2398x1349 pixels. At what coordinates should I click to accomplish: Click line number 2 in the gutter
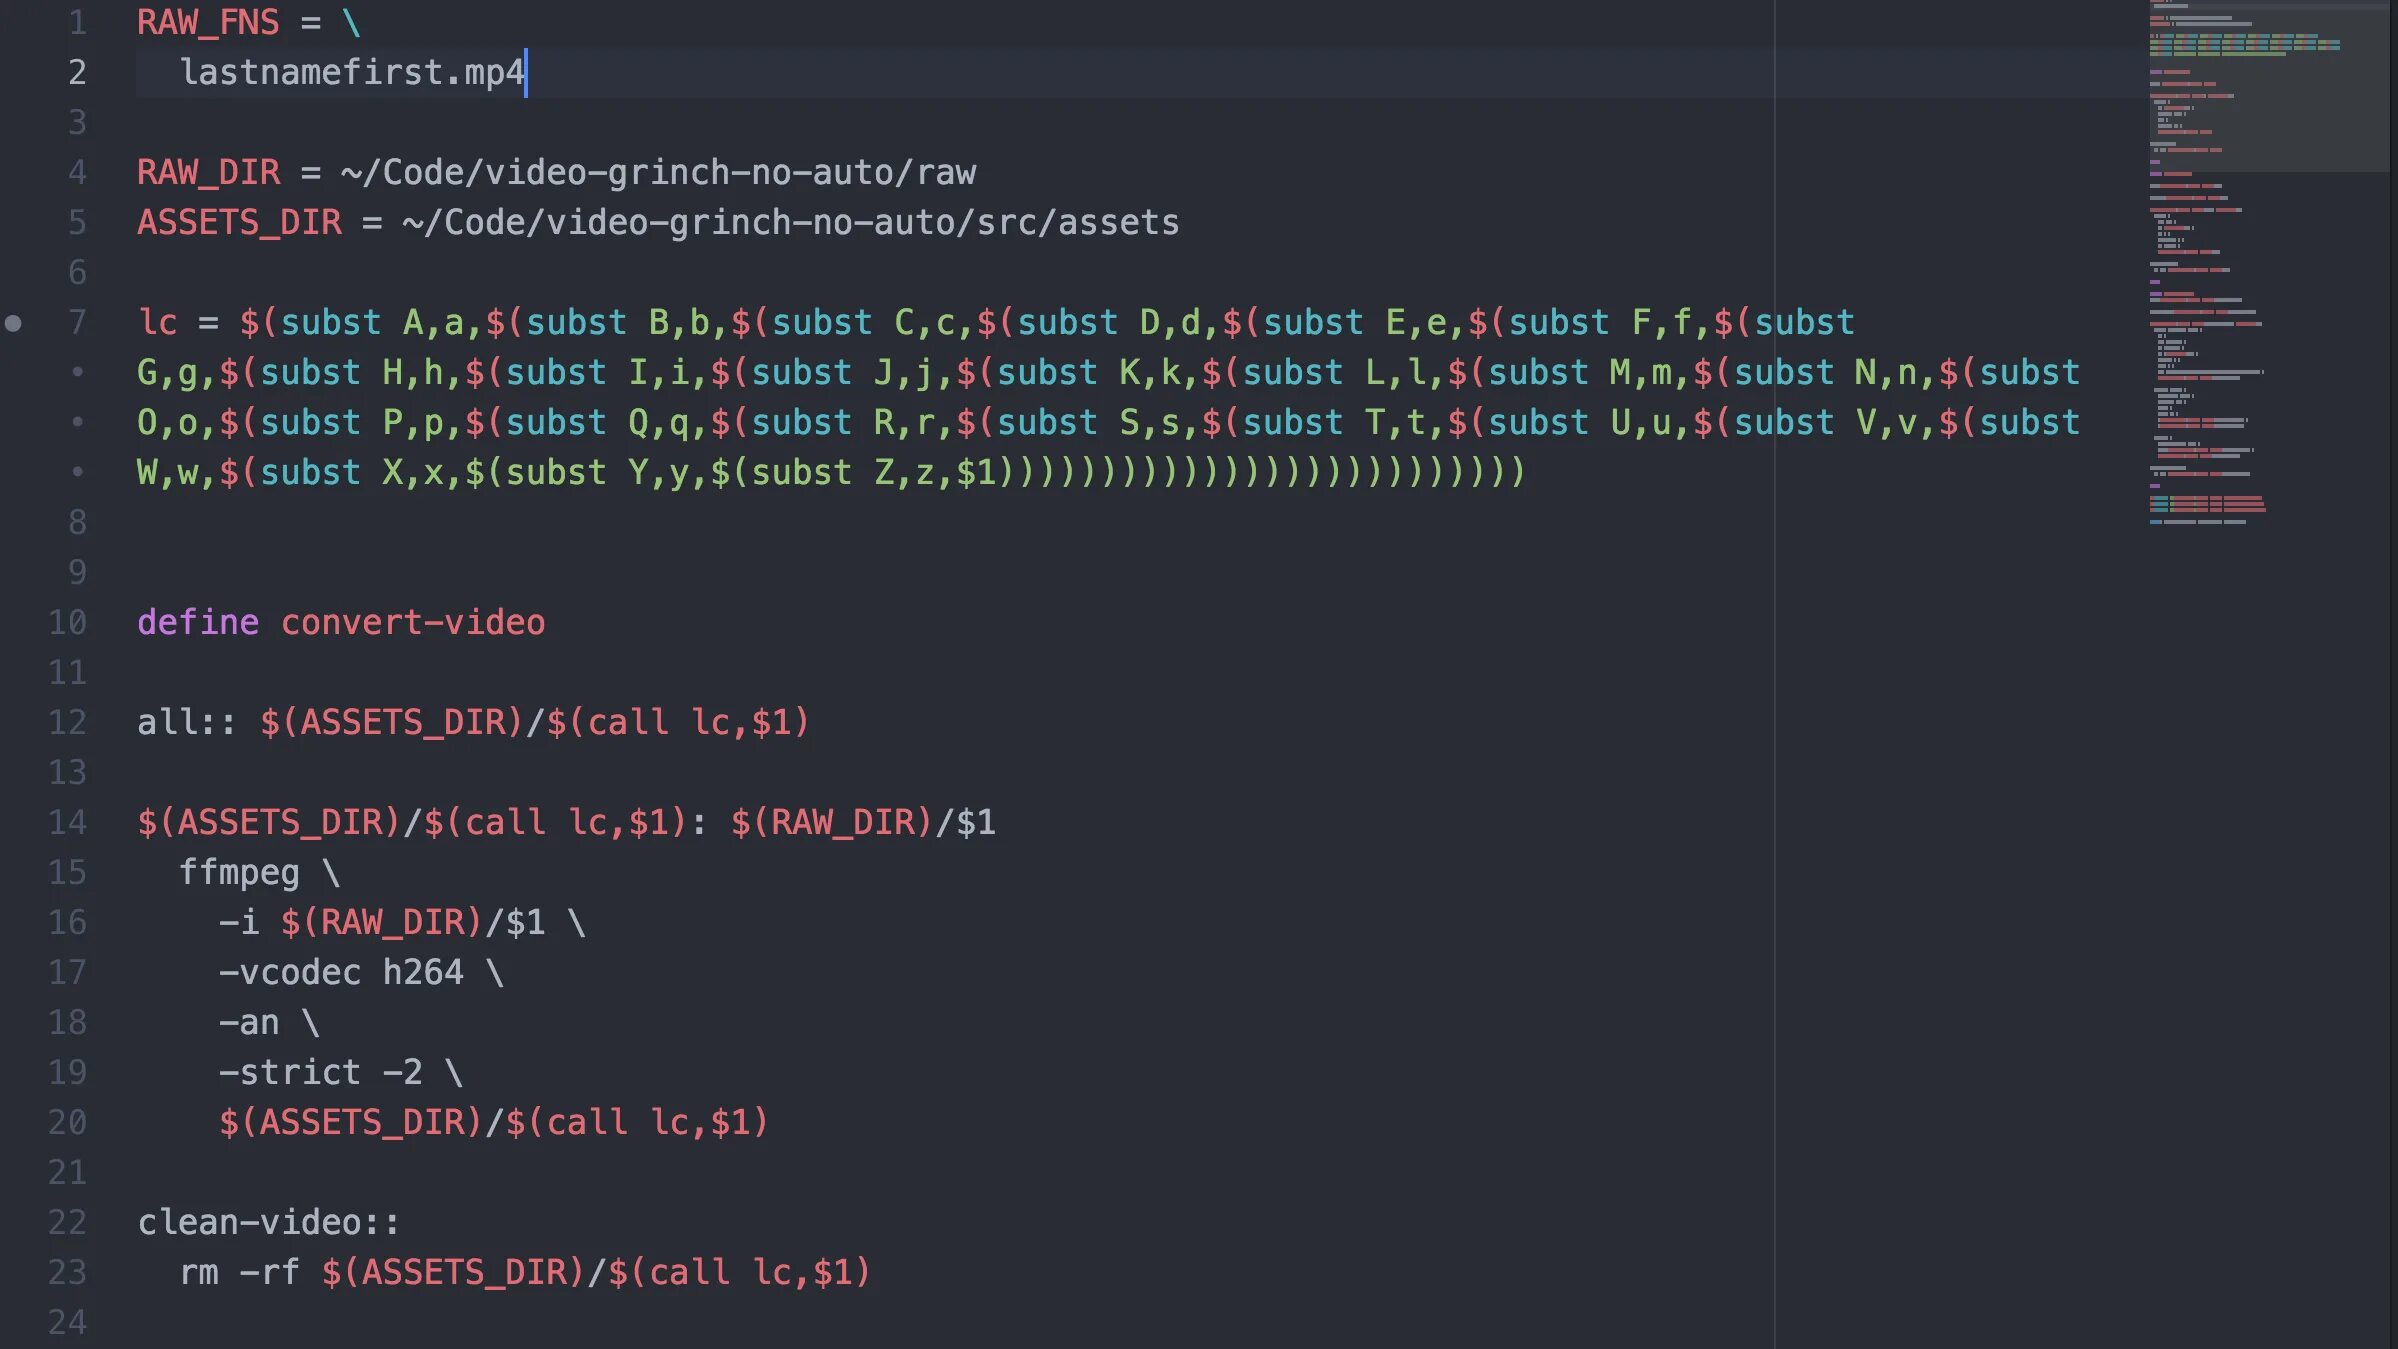coord(77,72)
